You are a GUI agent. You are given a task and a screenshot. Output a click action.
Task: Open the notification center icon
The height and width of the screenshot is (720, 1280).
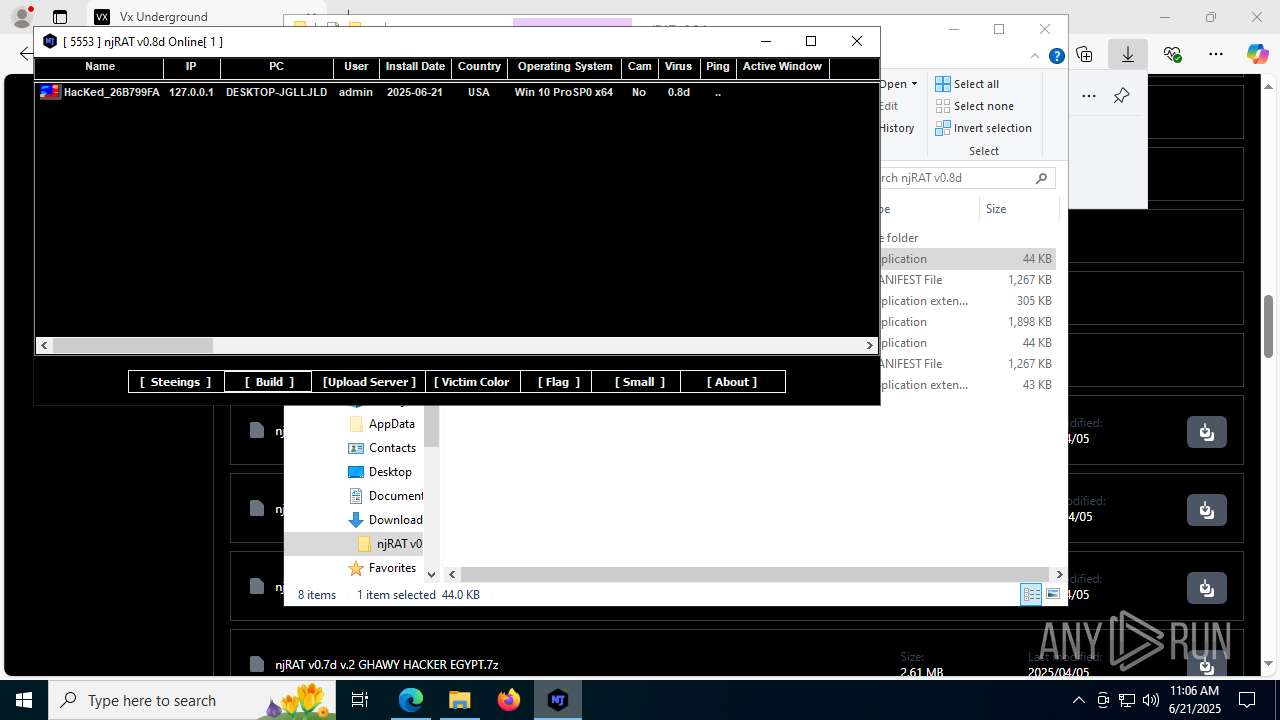[1247, 700]
